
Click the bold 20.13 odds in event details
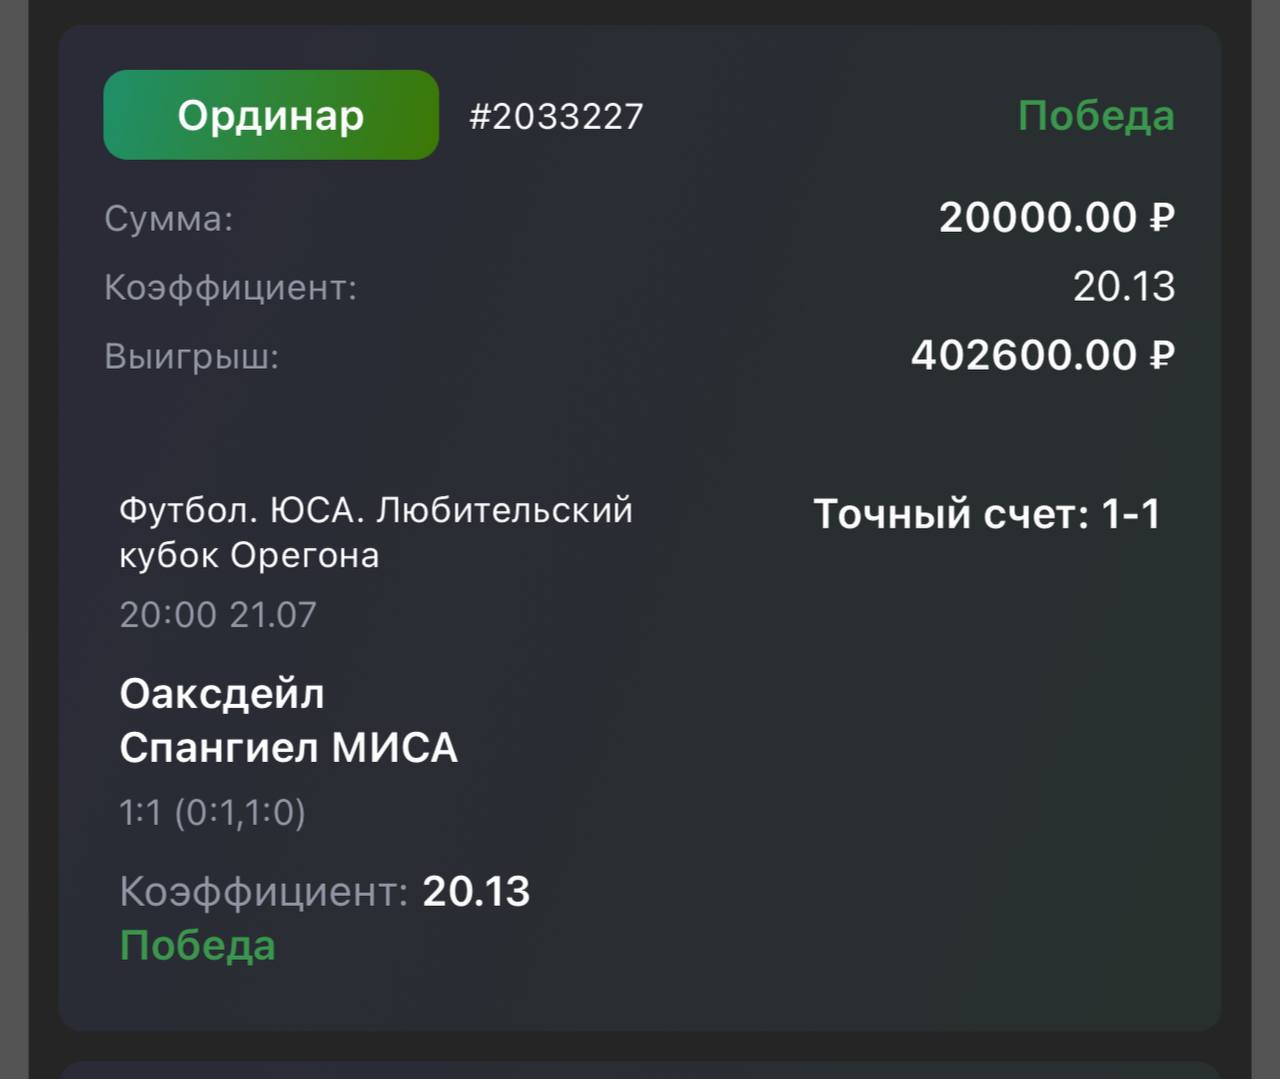pos(476,891)
